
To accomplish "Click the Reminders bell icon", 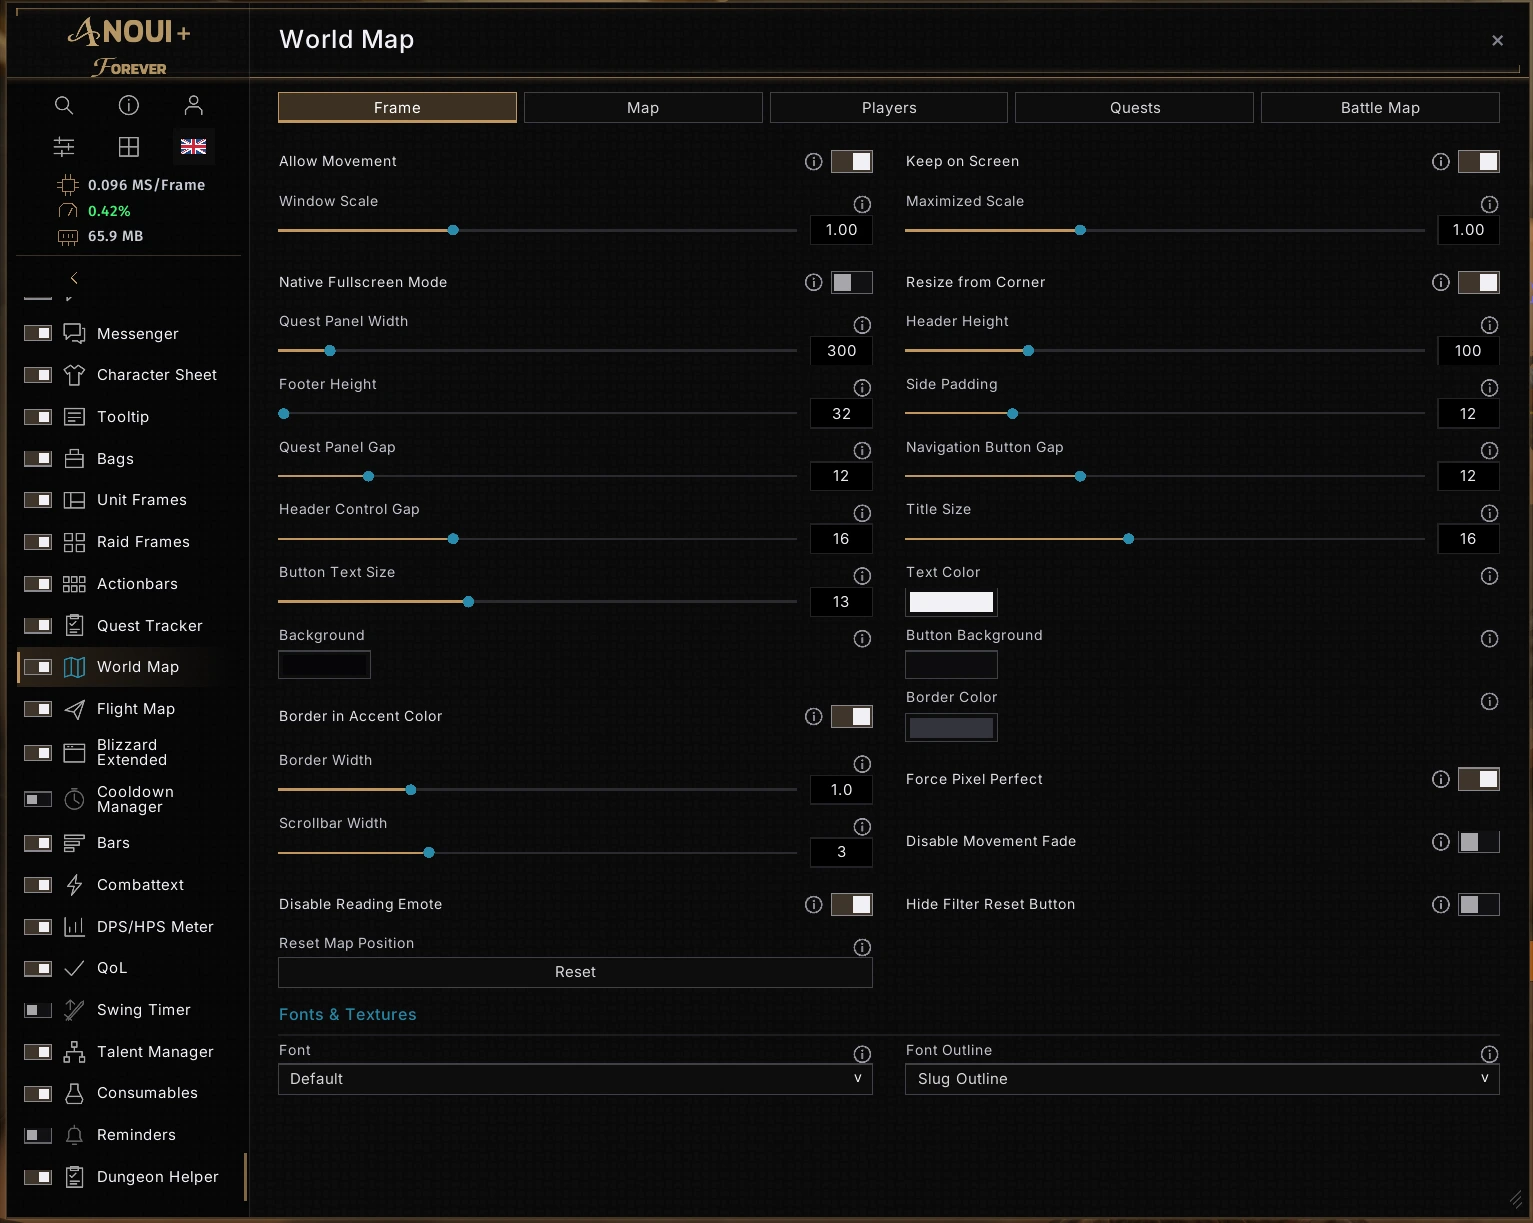I will pos(74,1135).
